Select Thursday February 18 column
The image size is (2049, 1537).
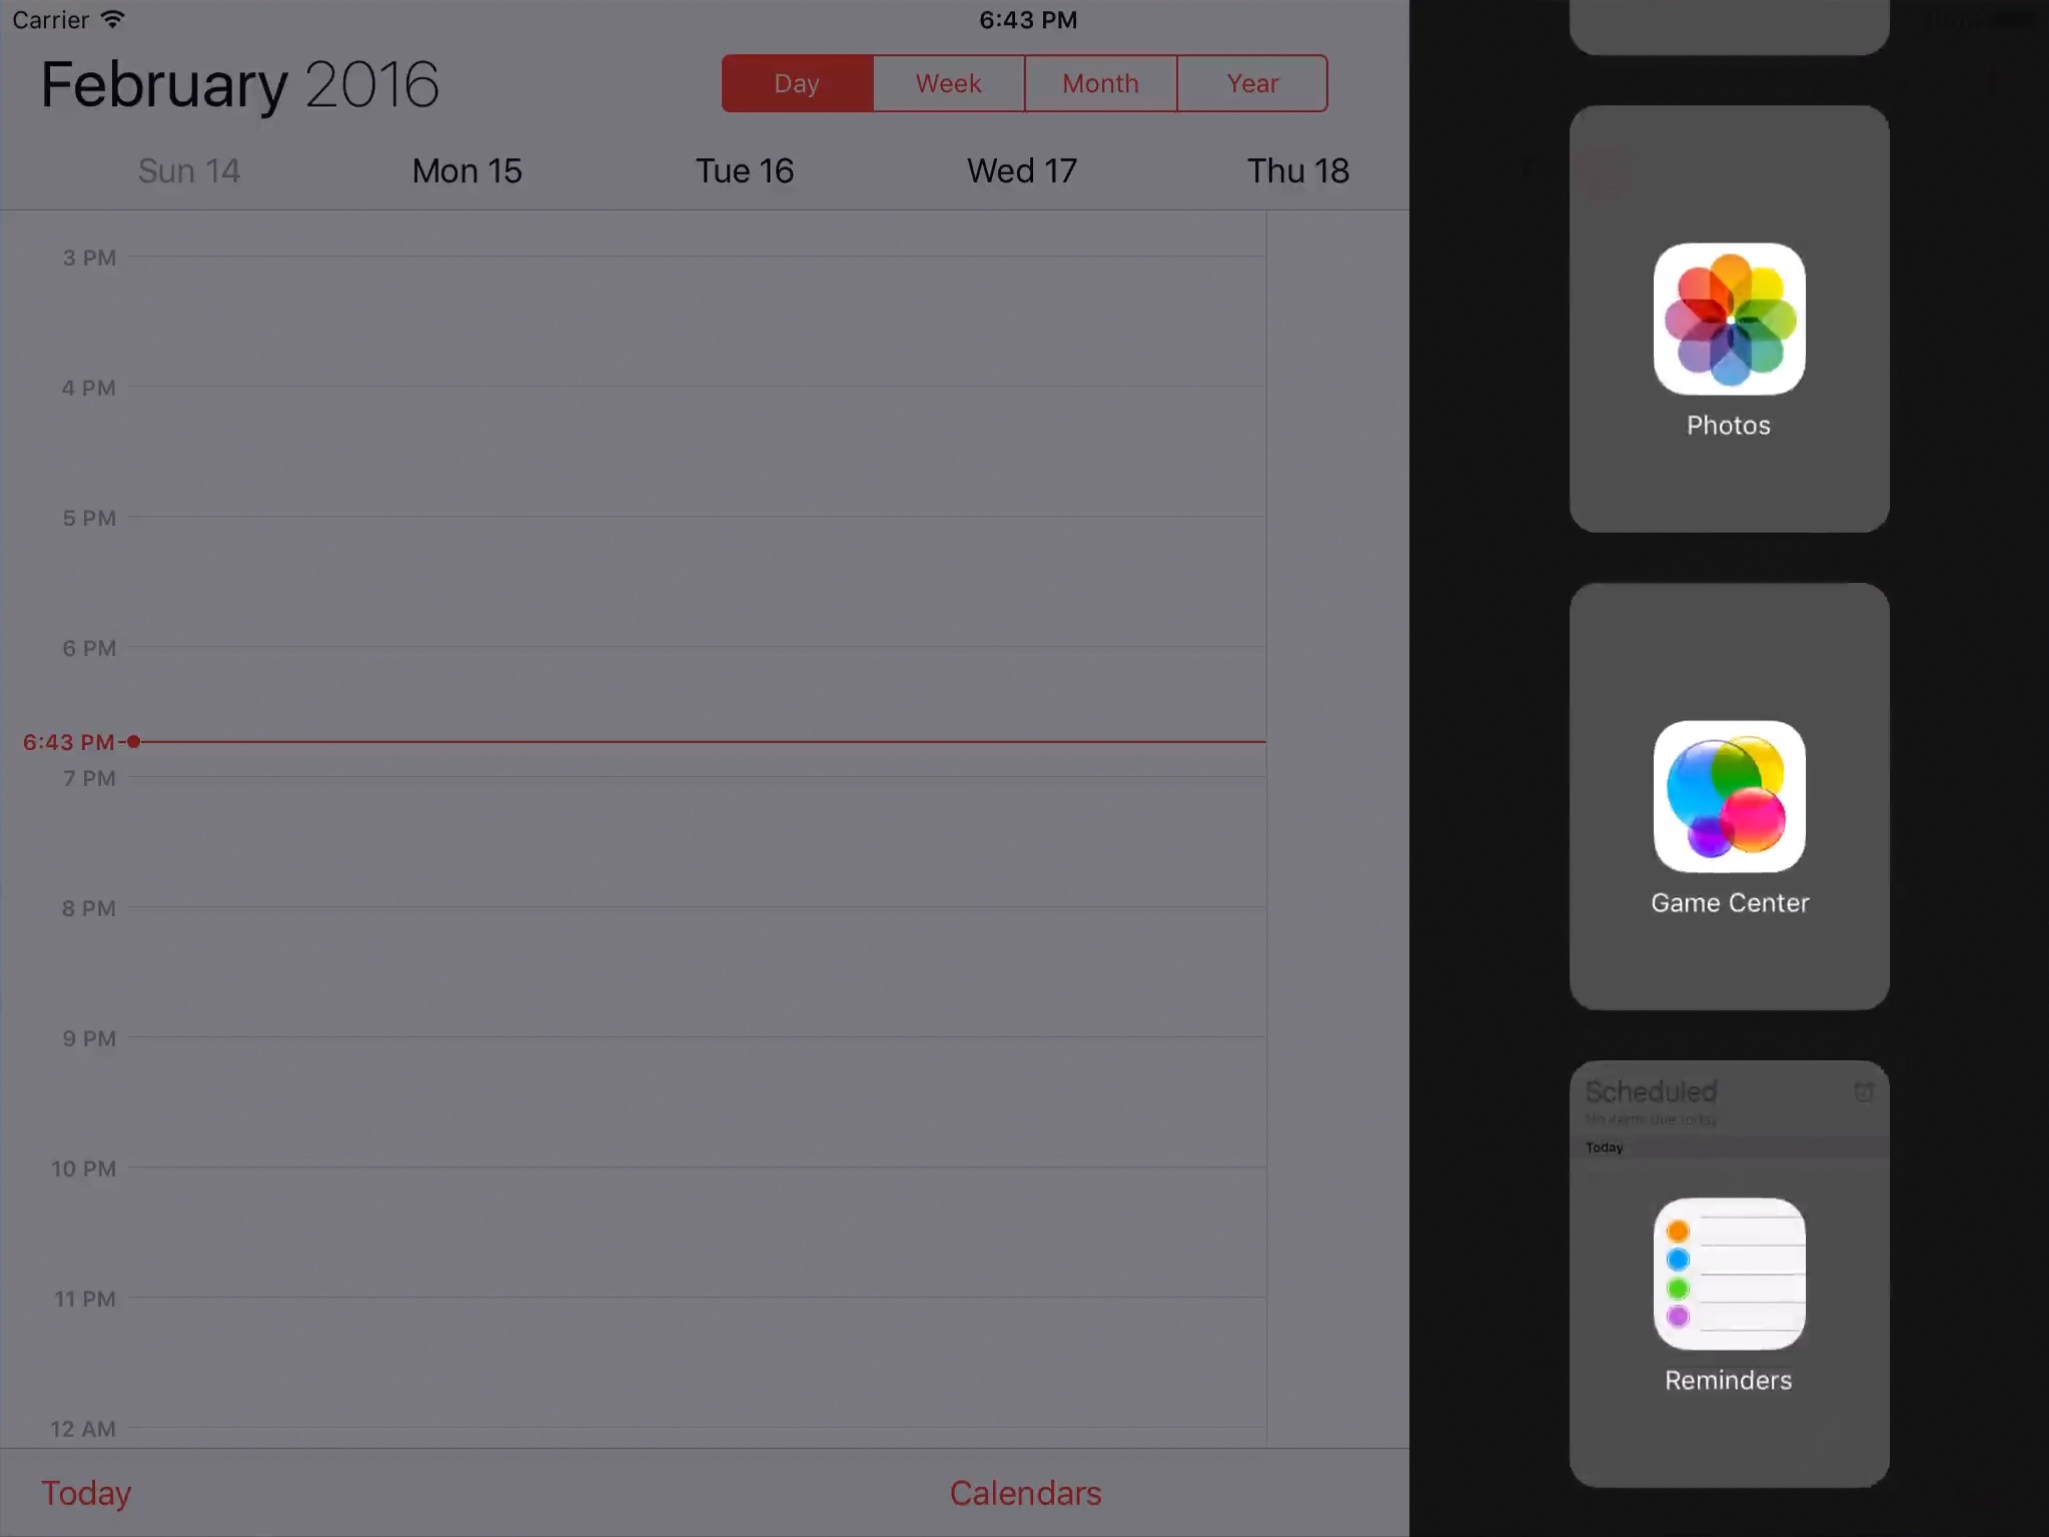point(1298,170)
